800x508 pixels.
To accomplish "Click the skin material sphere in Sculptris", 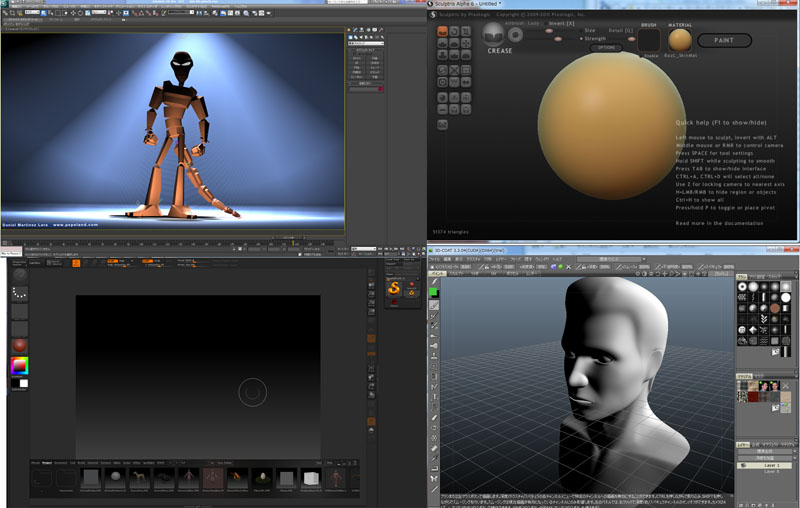I will click(x=679, y=41).
